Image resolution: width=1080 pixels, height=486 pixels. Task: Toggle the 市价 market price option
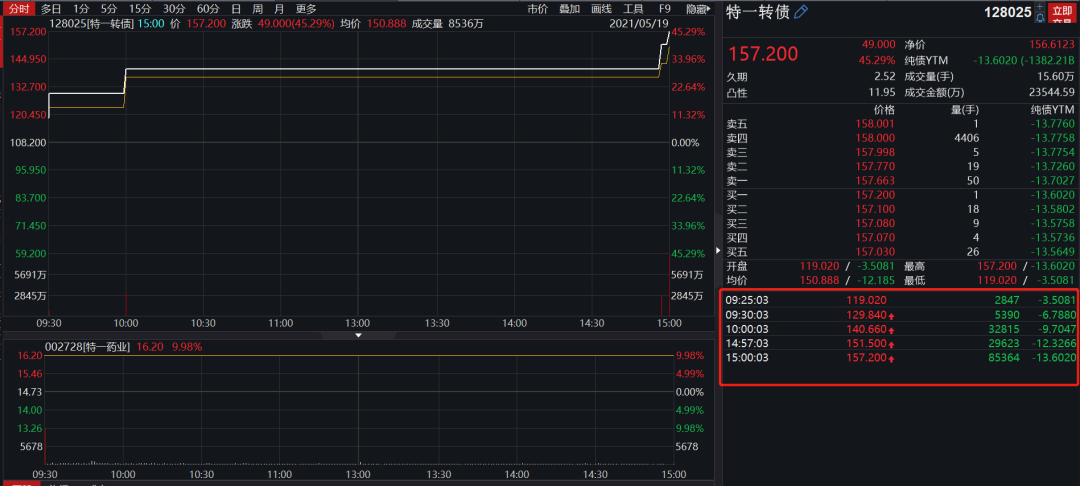click(537, 9)
